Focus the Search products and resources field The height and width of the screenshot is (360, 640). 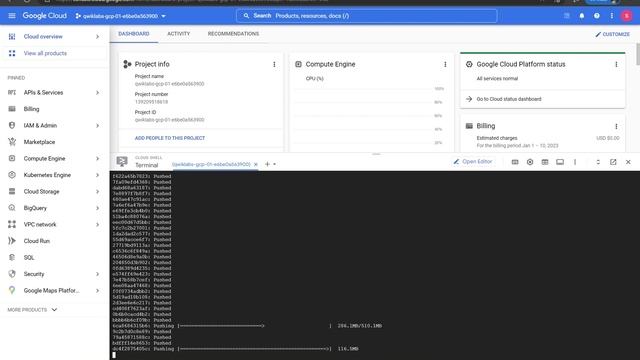[x=367, y=16]
